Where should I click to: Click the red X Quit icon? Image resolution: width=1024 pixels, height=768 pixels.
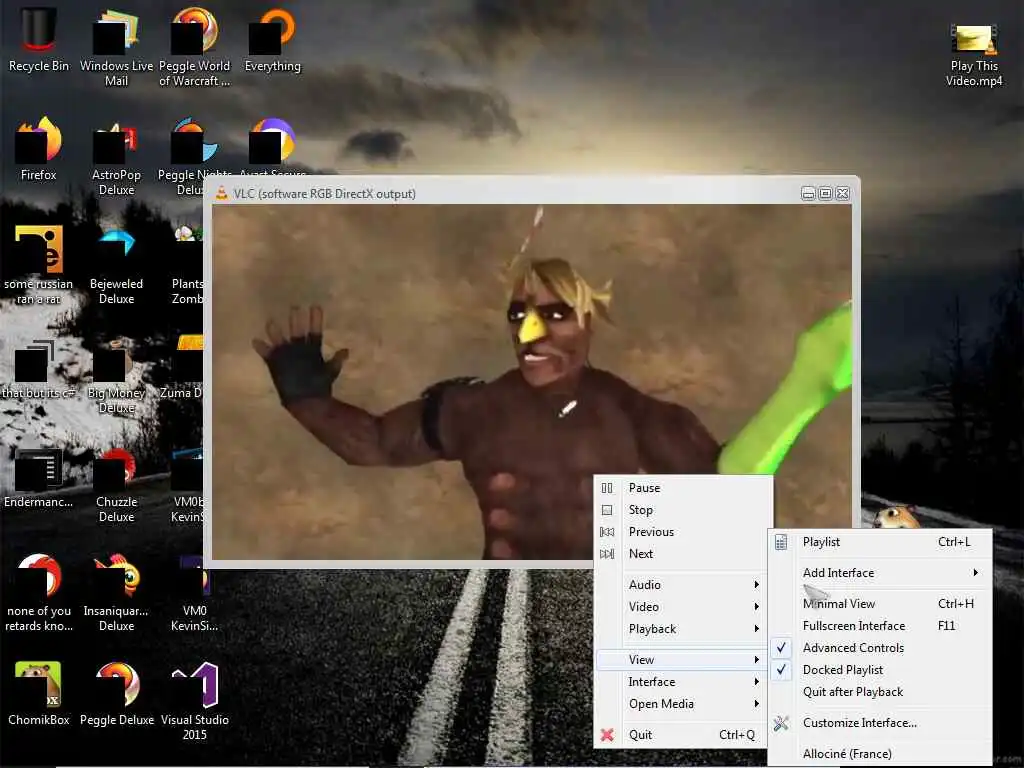(607, 735)
